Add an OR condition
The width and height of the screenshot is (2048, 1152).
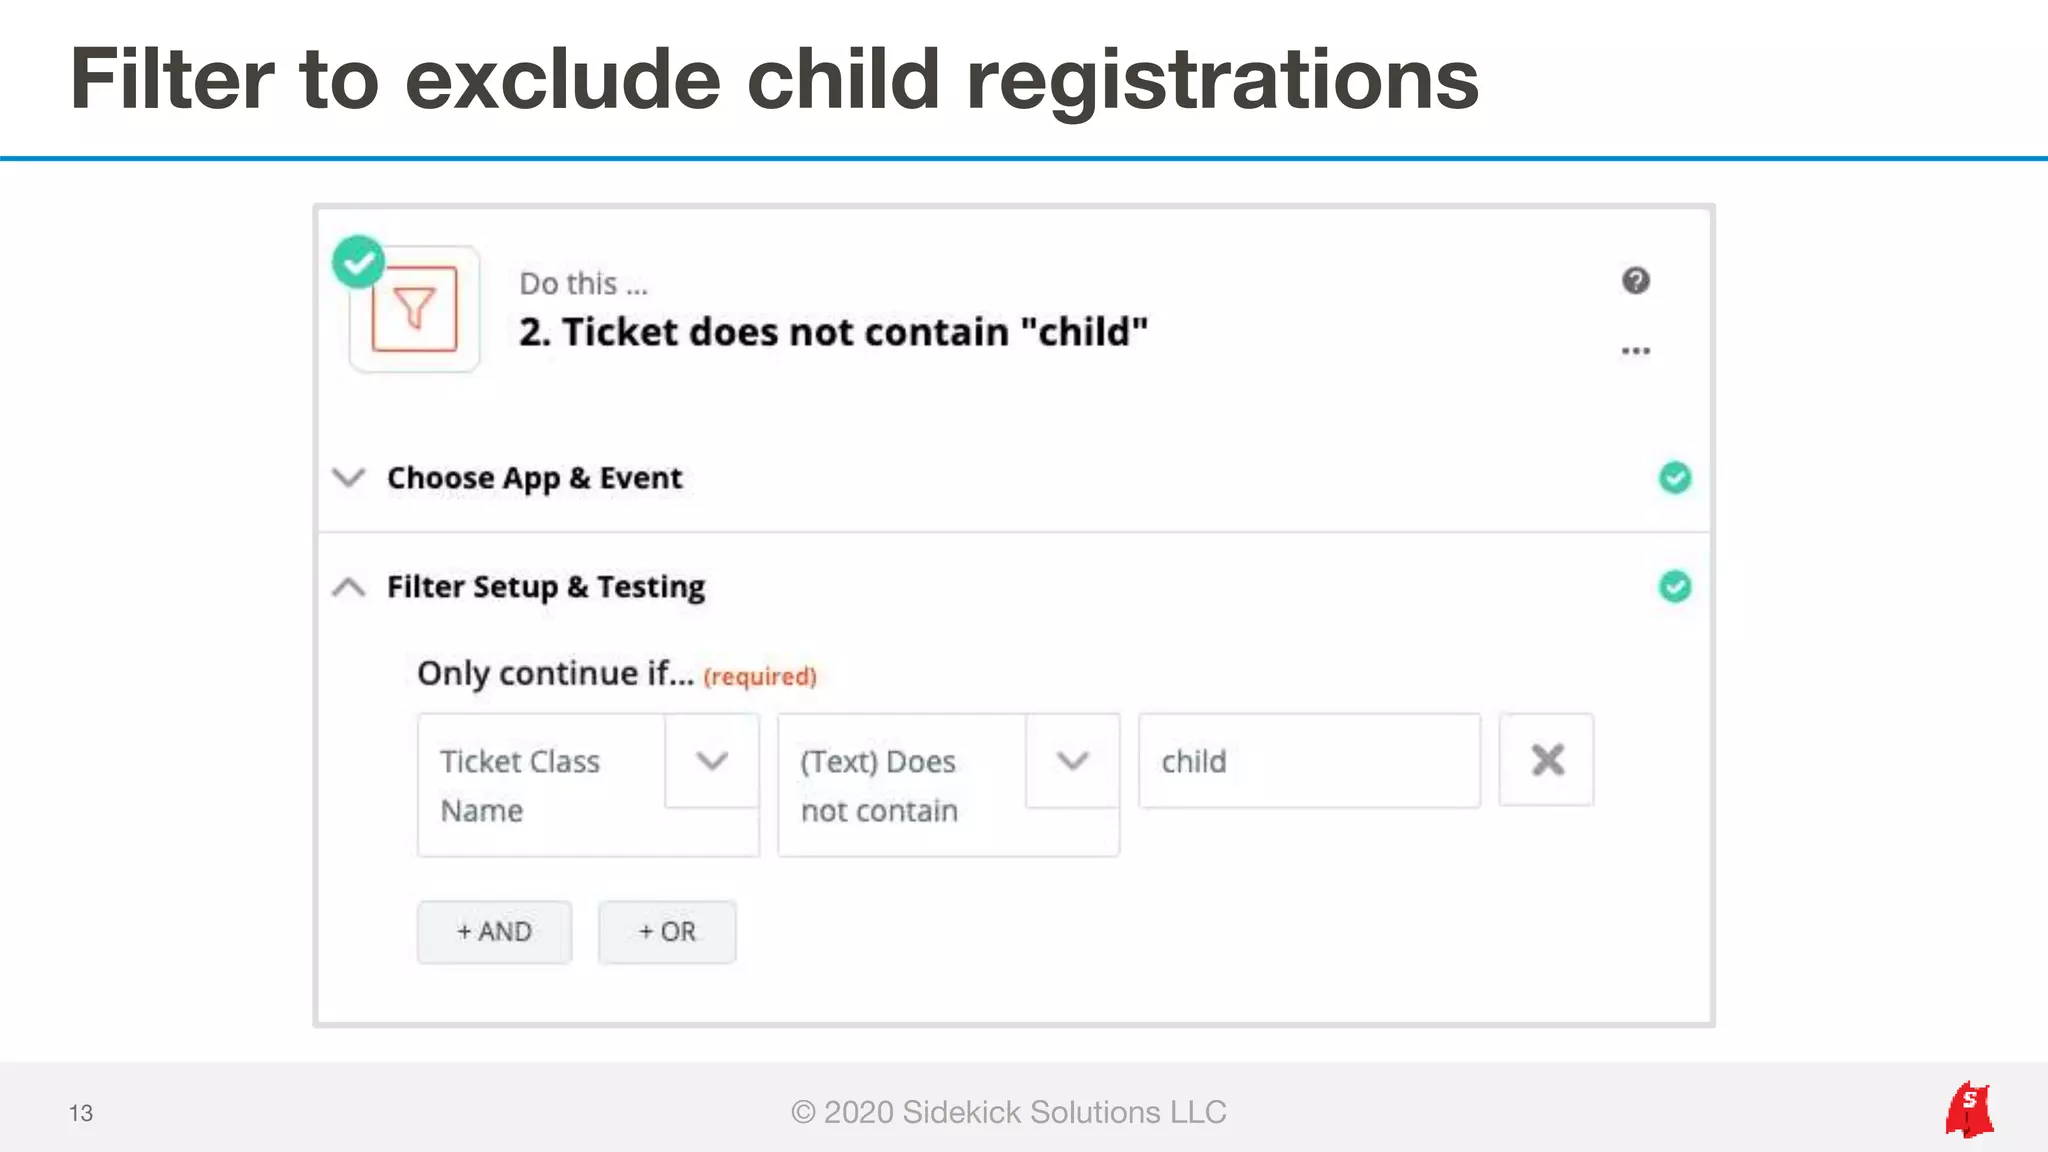click(667, 932)
